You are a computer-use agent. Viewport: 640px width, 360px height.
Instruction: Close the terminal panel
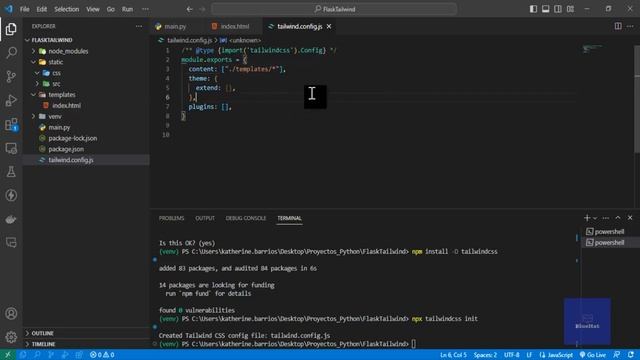point(630,218)
